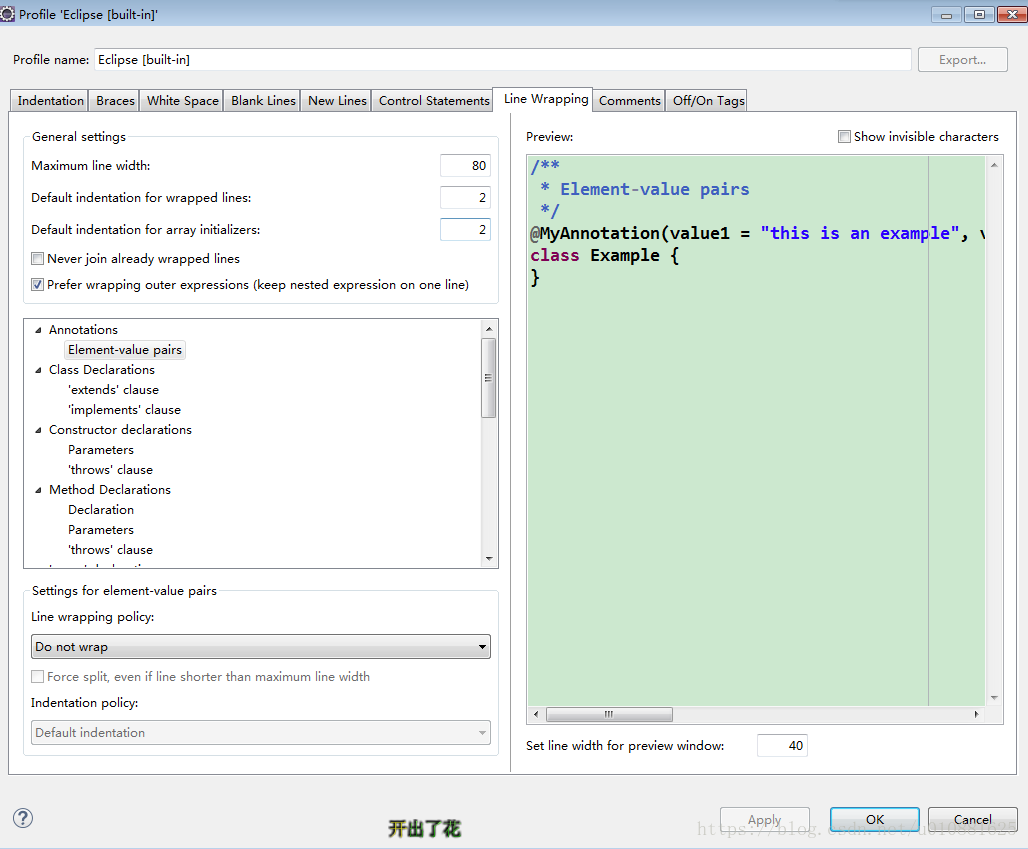Click Default indentation for wrapped lines field
The width and height of the screenshot is (1028, 849).
(465, 197)
